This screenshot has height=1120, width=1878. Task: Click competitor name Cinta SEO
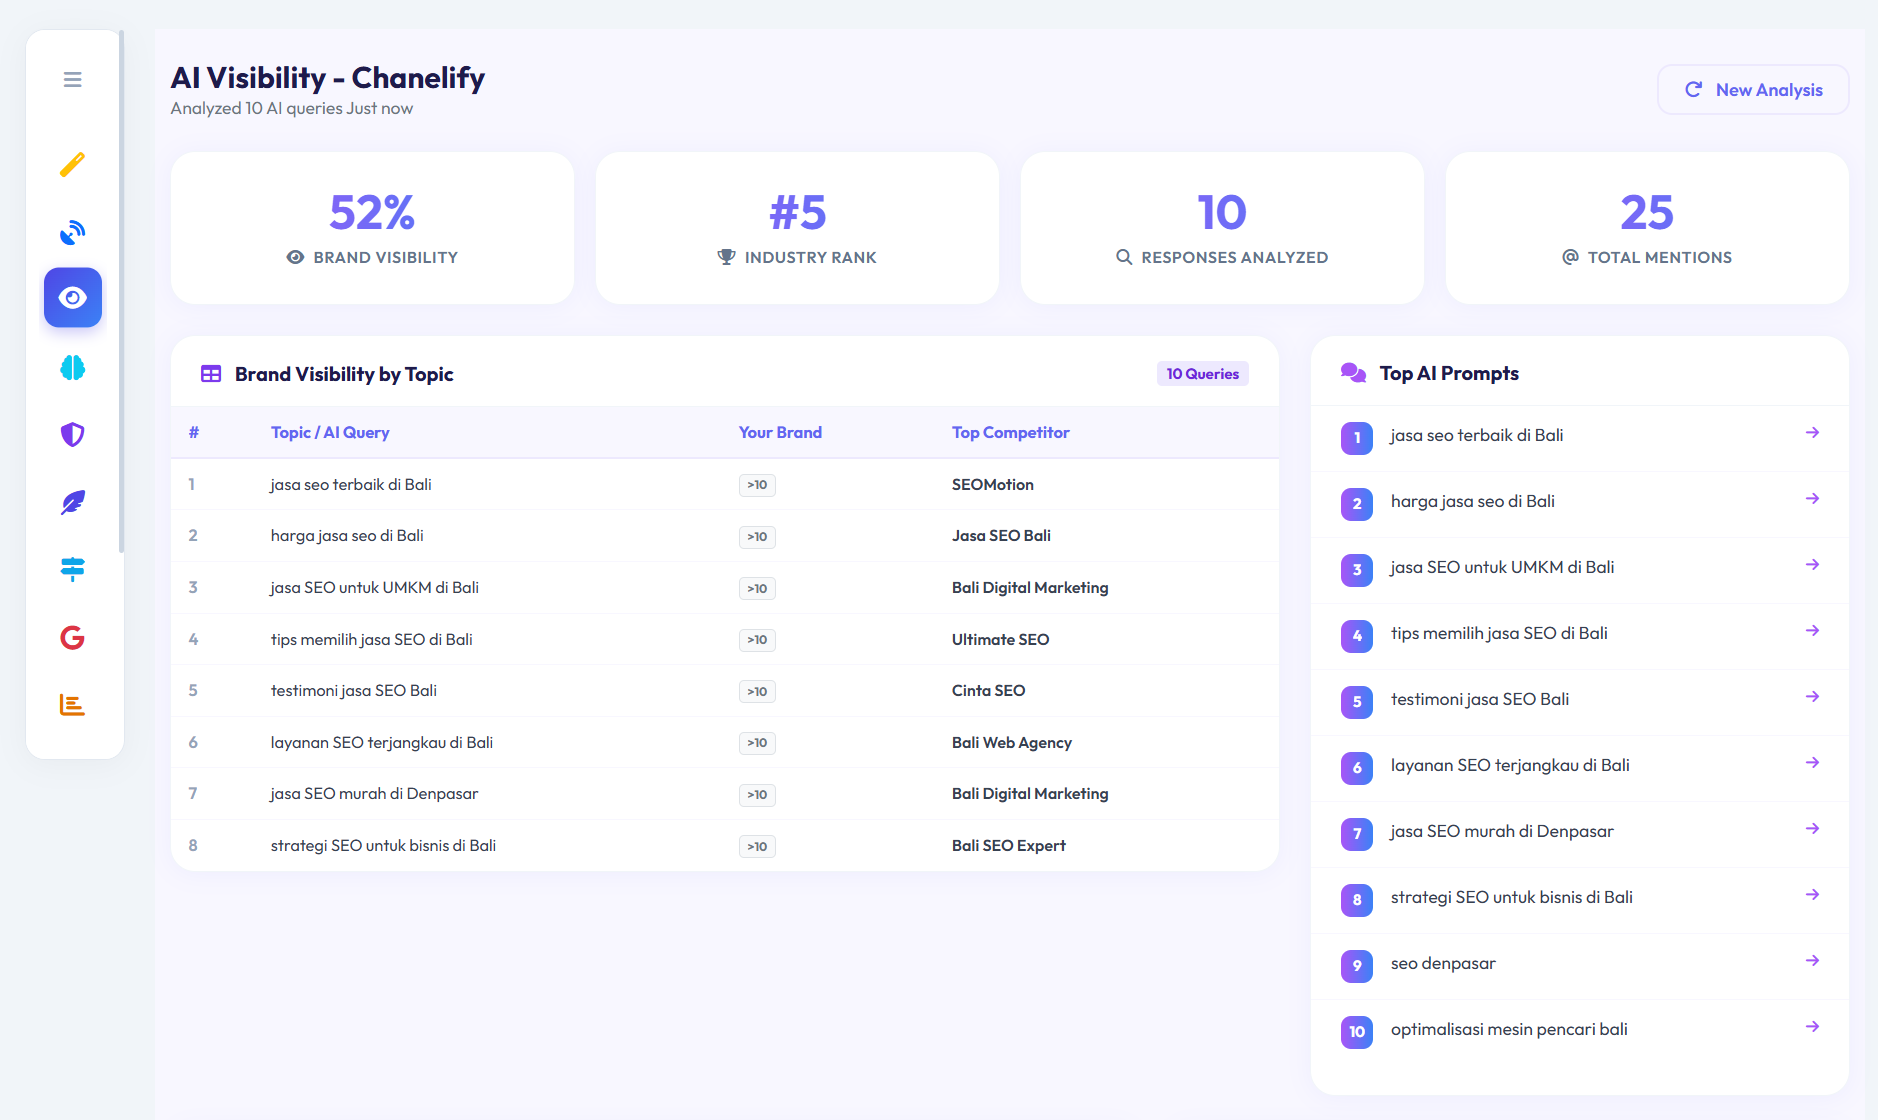(x=988, y=691)
